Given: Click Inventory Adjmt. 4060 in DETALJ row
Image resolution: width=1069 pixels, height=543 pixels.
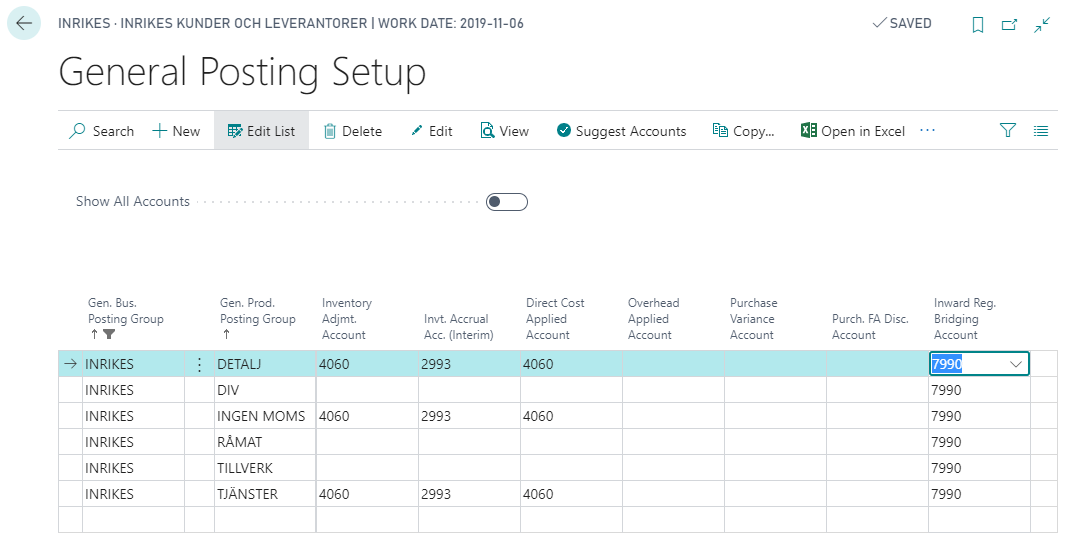Looking at the screenshot, I should click(x=367, y=364).
